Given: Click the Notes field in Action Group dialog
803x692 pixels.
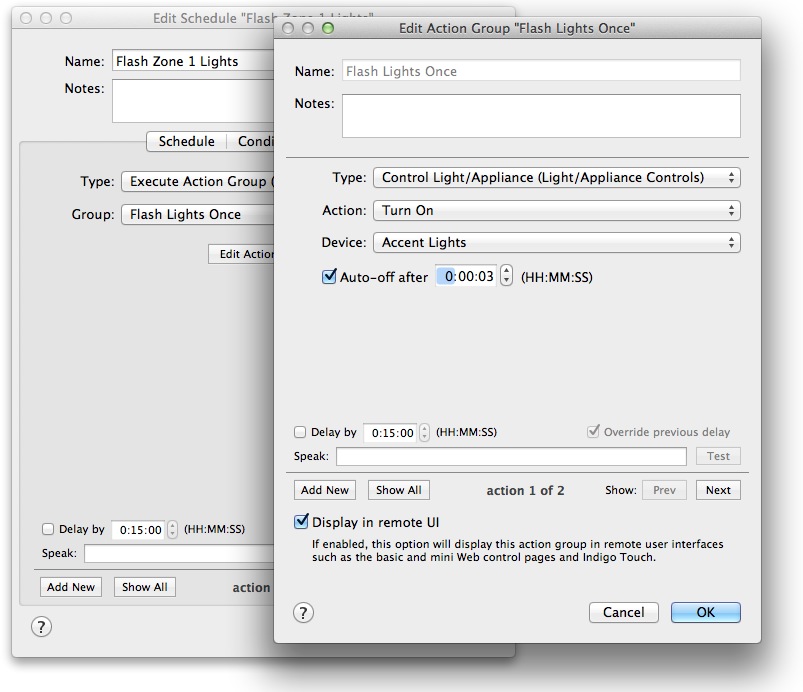Looking at the screenshot, I should click(x=541, y=116).
